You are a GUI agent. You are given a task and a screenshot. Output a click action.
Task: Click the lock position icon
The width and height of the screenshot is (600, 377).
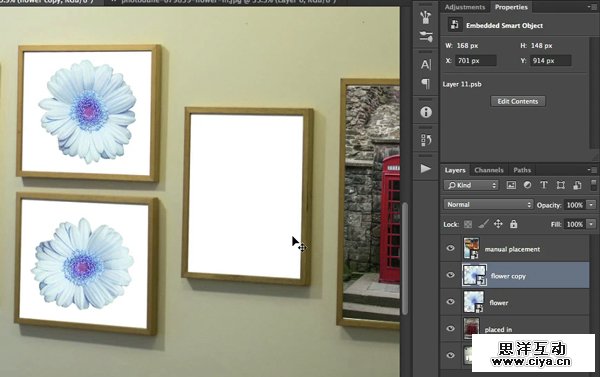point(498,224)
